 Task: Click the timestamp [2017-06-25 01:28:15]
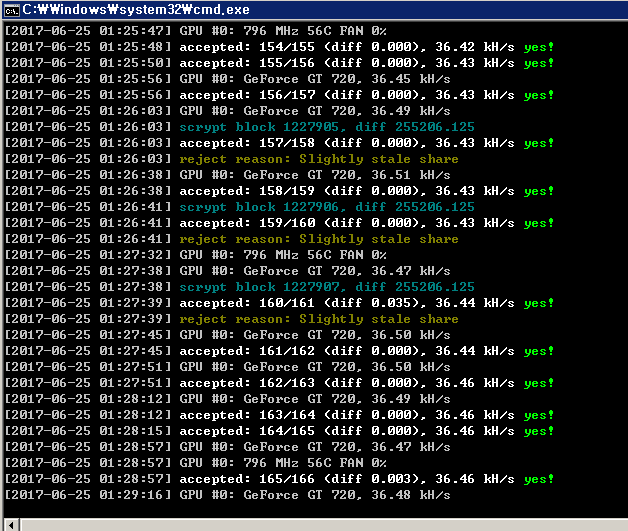pos(88,431)
